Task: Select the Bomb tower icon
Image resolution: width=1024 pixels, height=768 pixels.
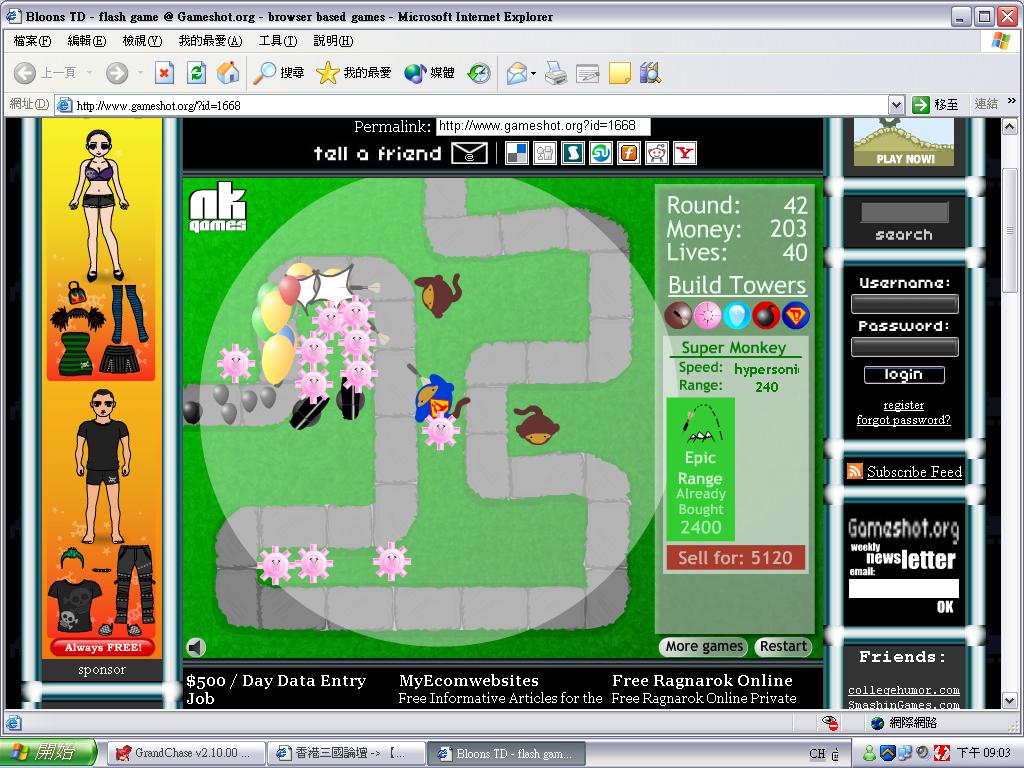Action: (x=765, y=315)
